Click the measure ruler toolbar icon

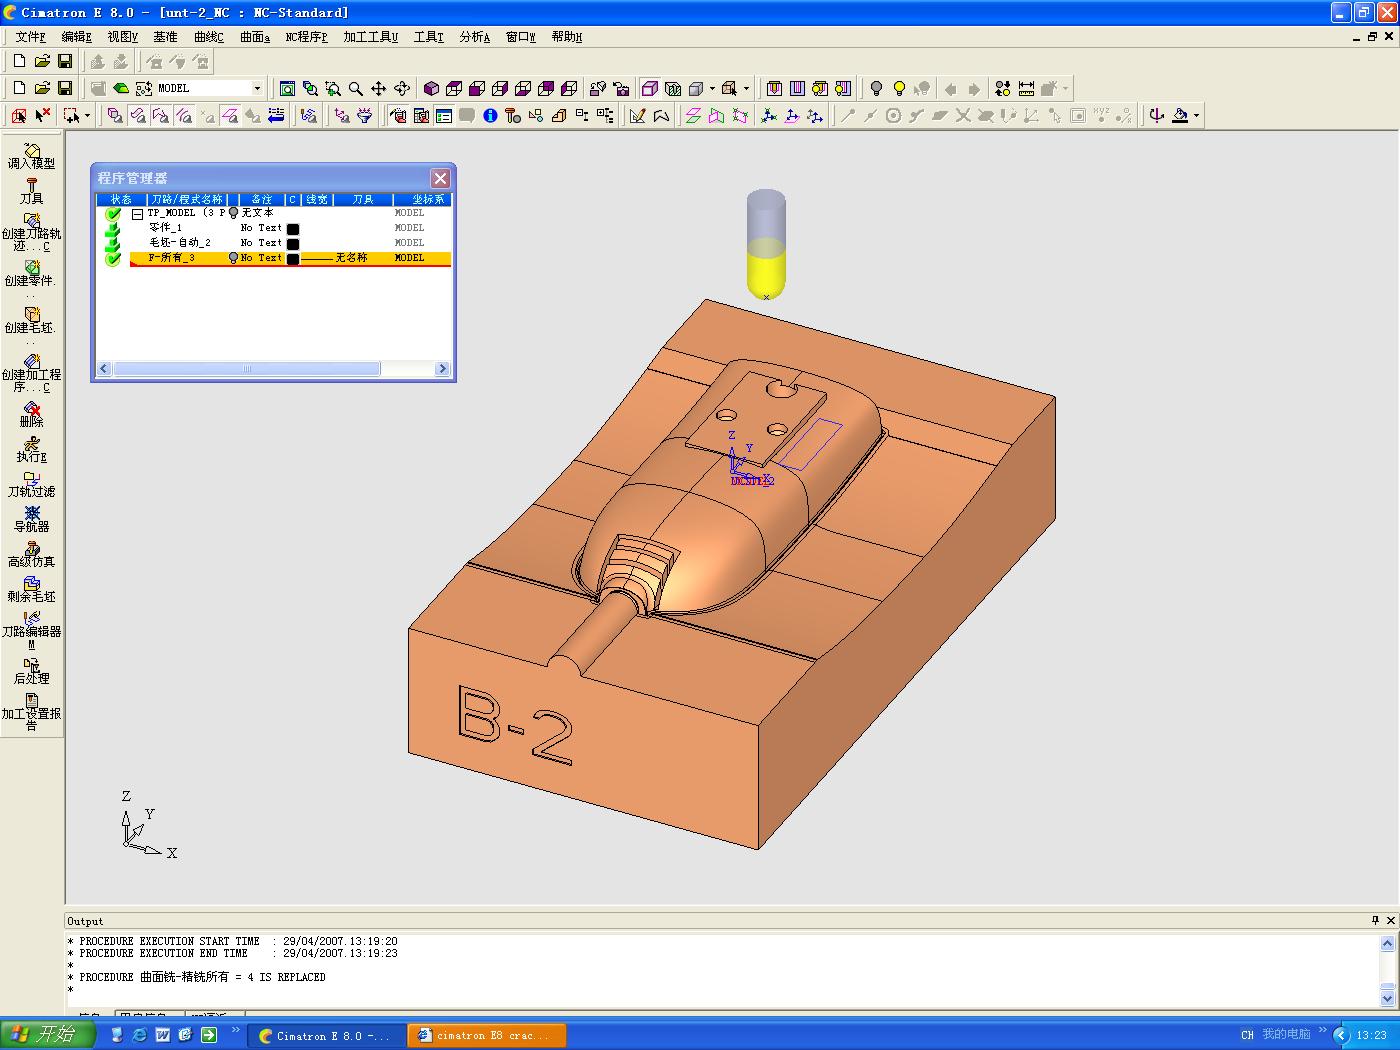point(1026,88)
